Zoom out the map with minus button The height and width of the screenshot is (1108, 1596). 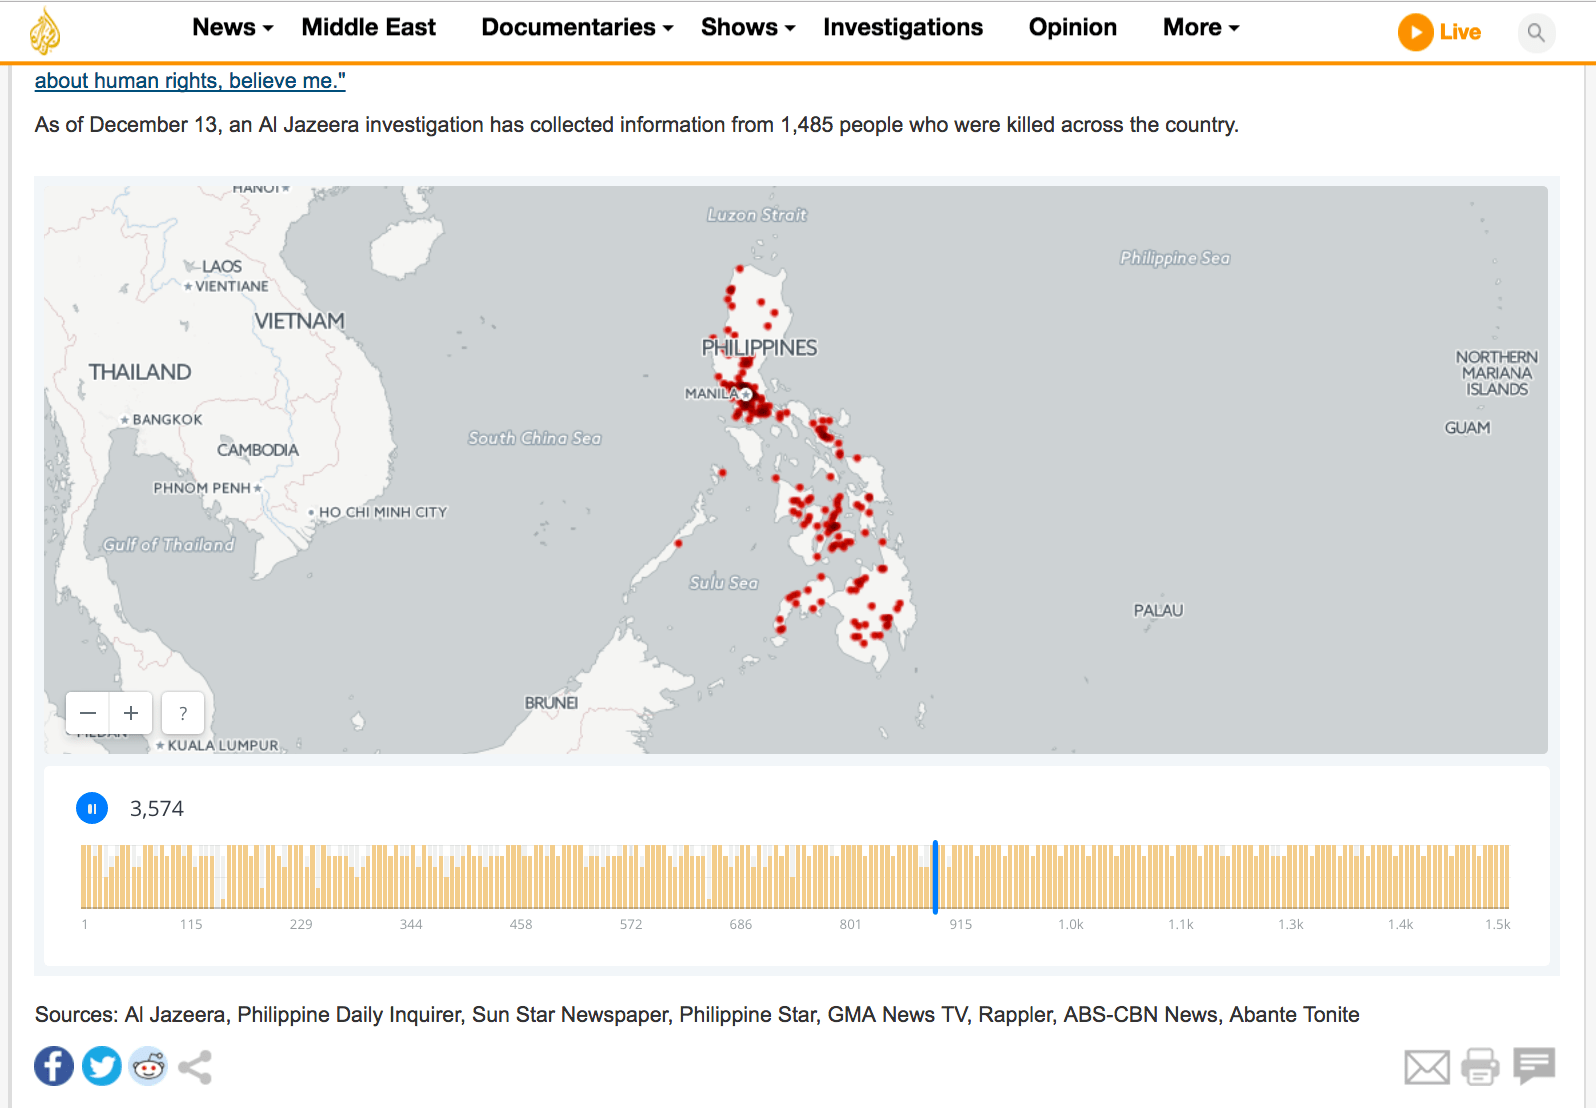tap(88, 713)
